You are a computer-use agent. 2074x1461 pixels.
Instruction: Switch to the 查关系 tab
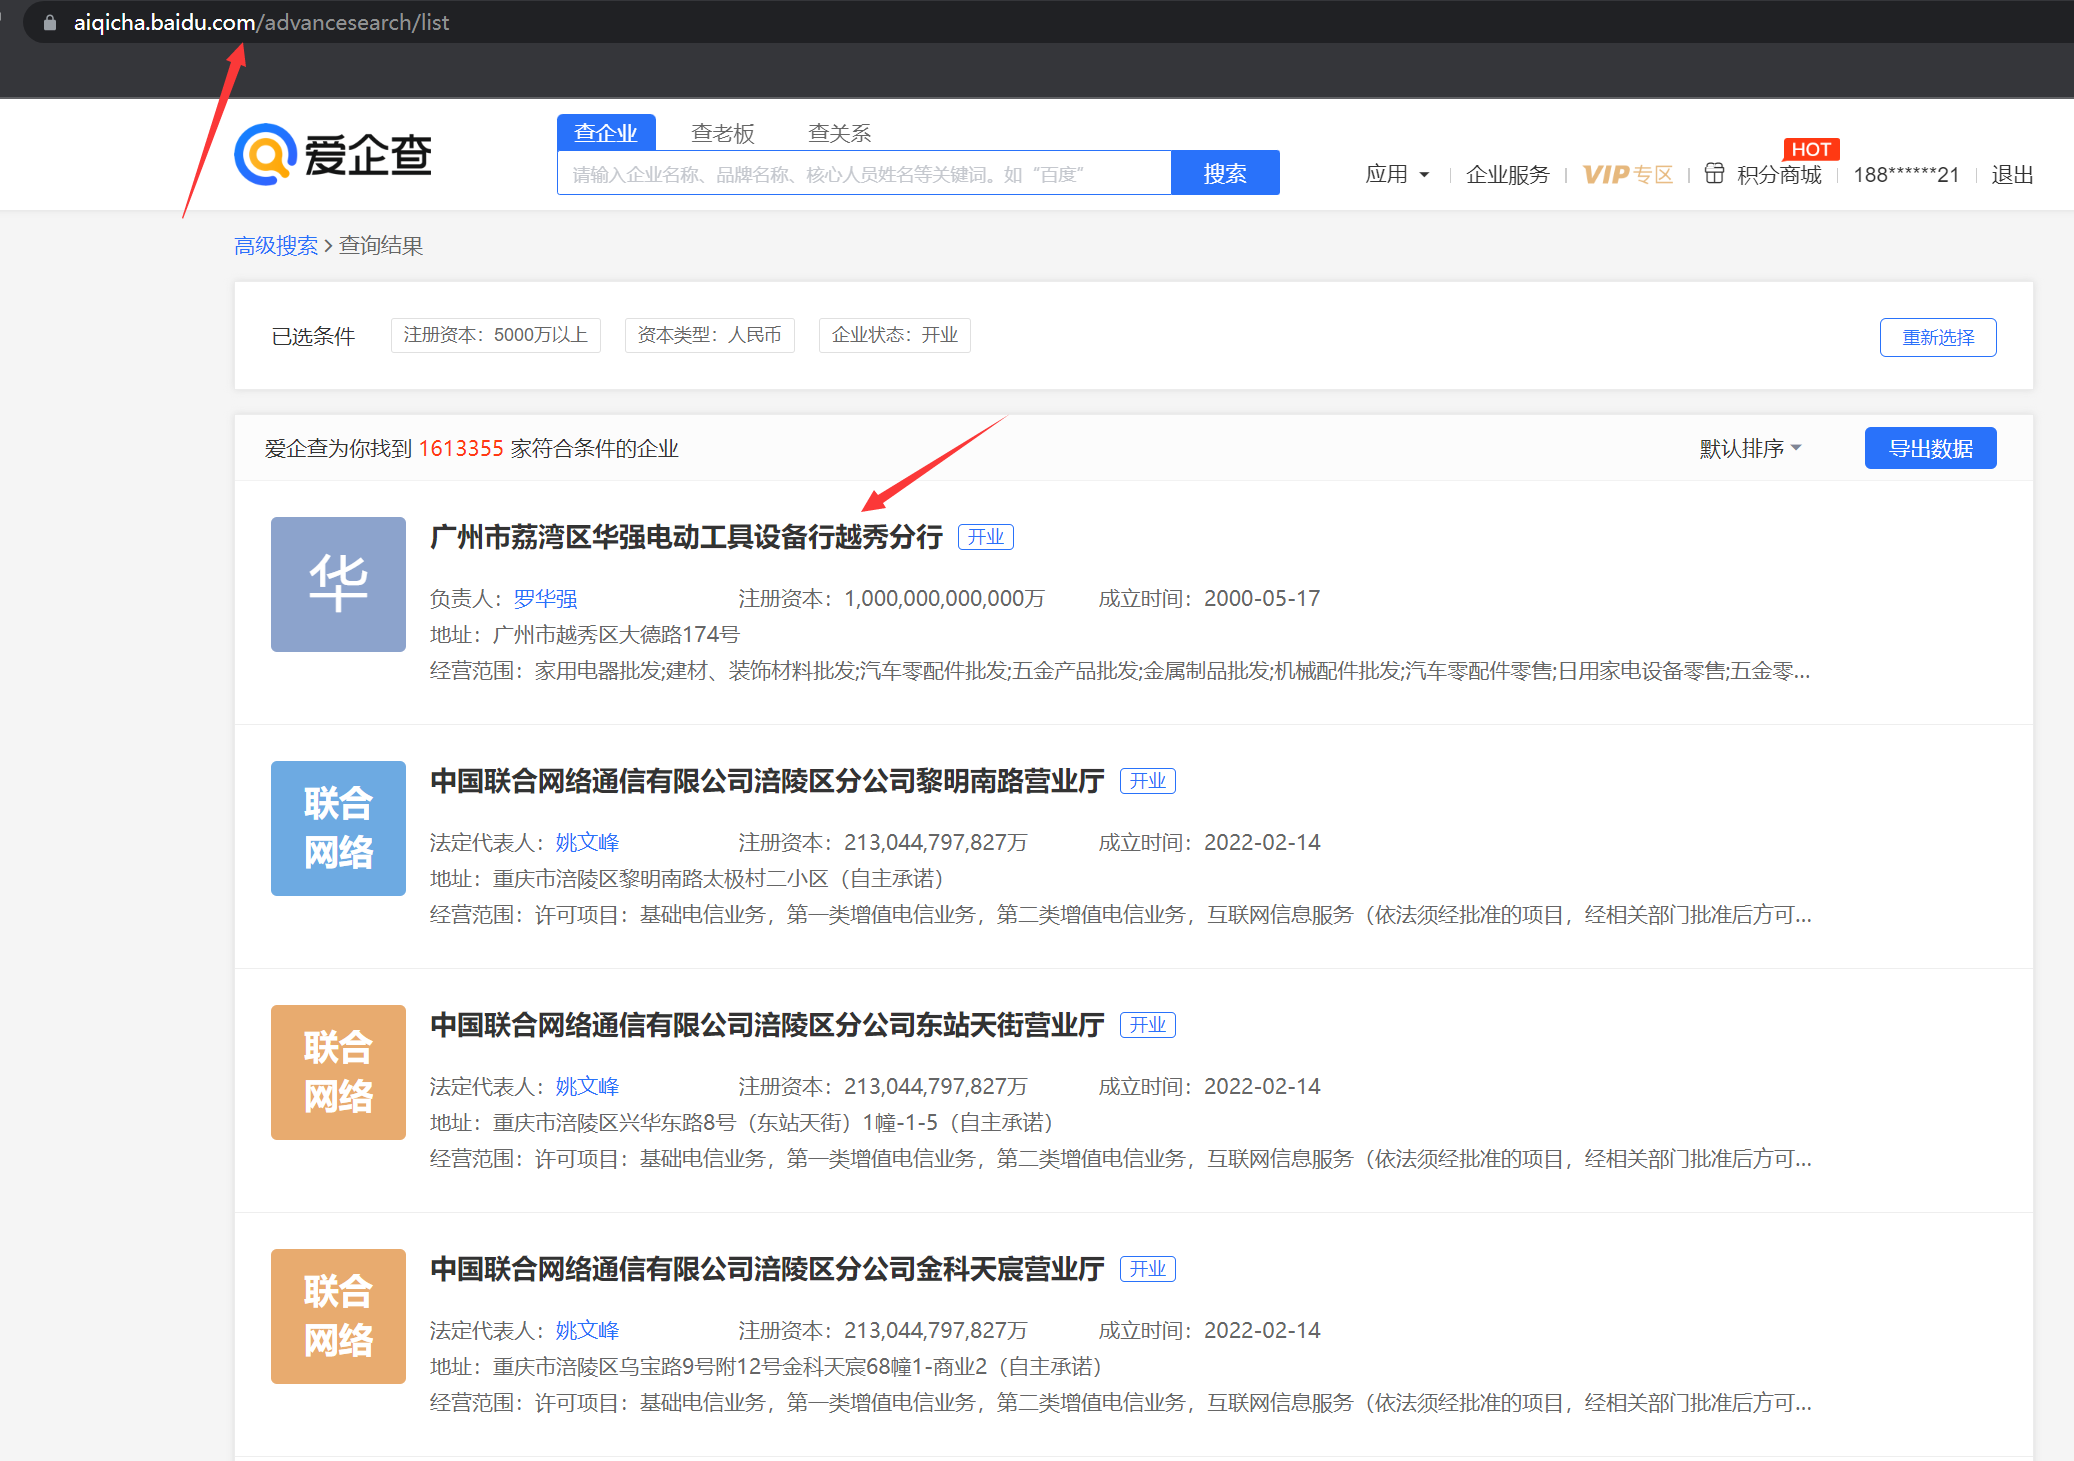(839, 131)
